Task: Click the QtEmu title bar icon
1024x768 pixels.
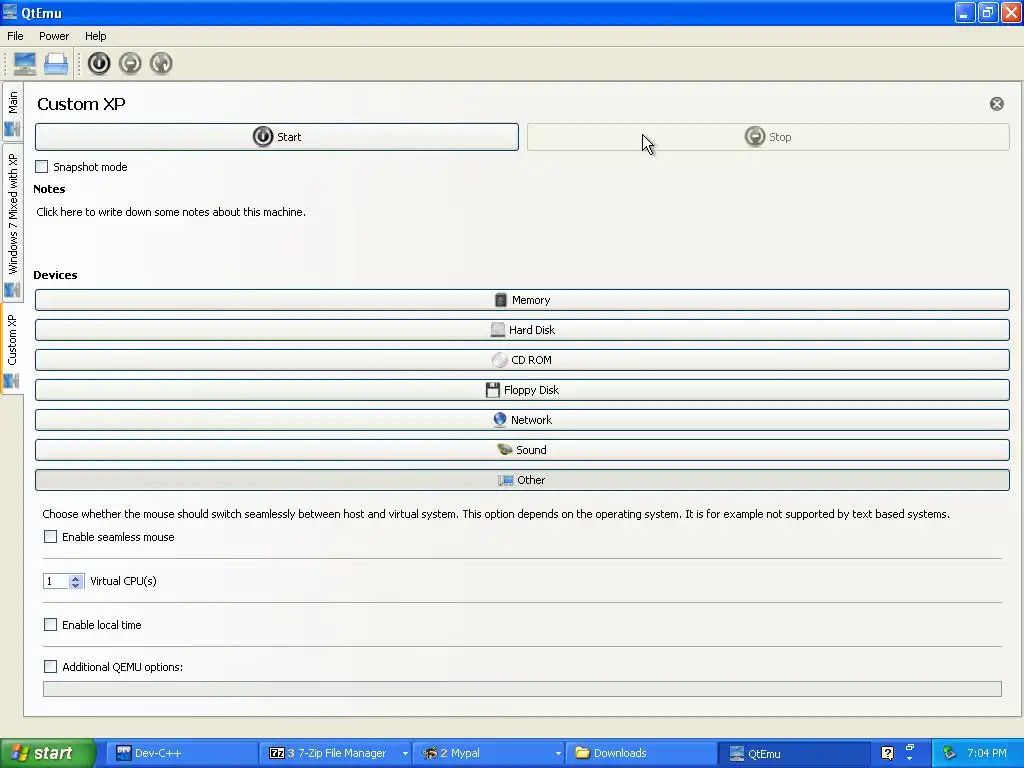Action: (x=10, y=12)
